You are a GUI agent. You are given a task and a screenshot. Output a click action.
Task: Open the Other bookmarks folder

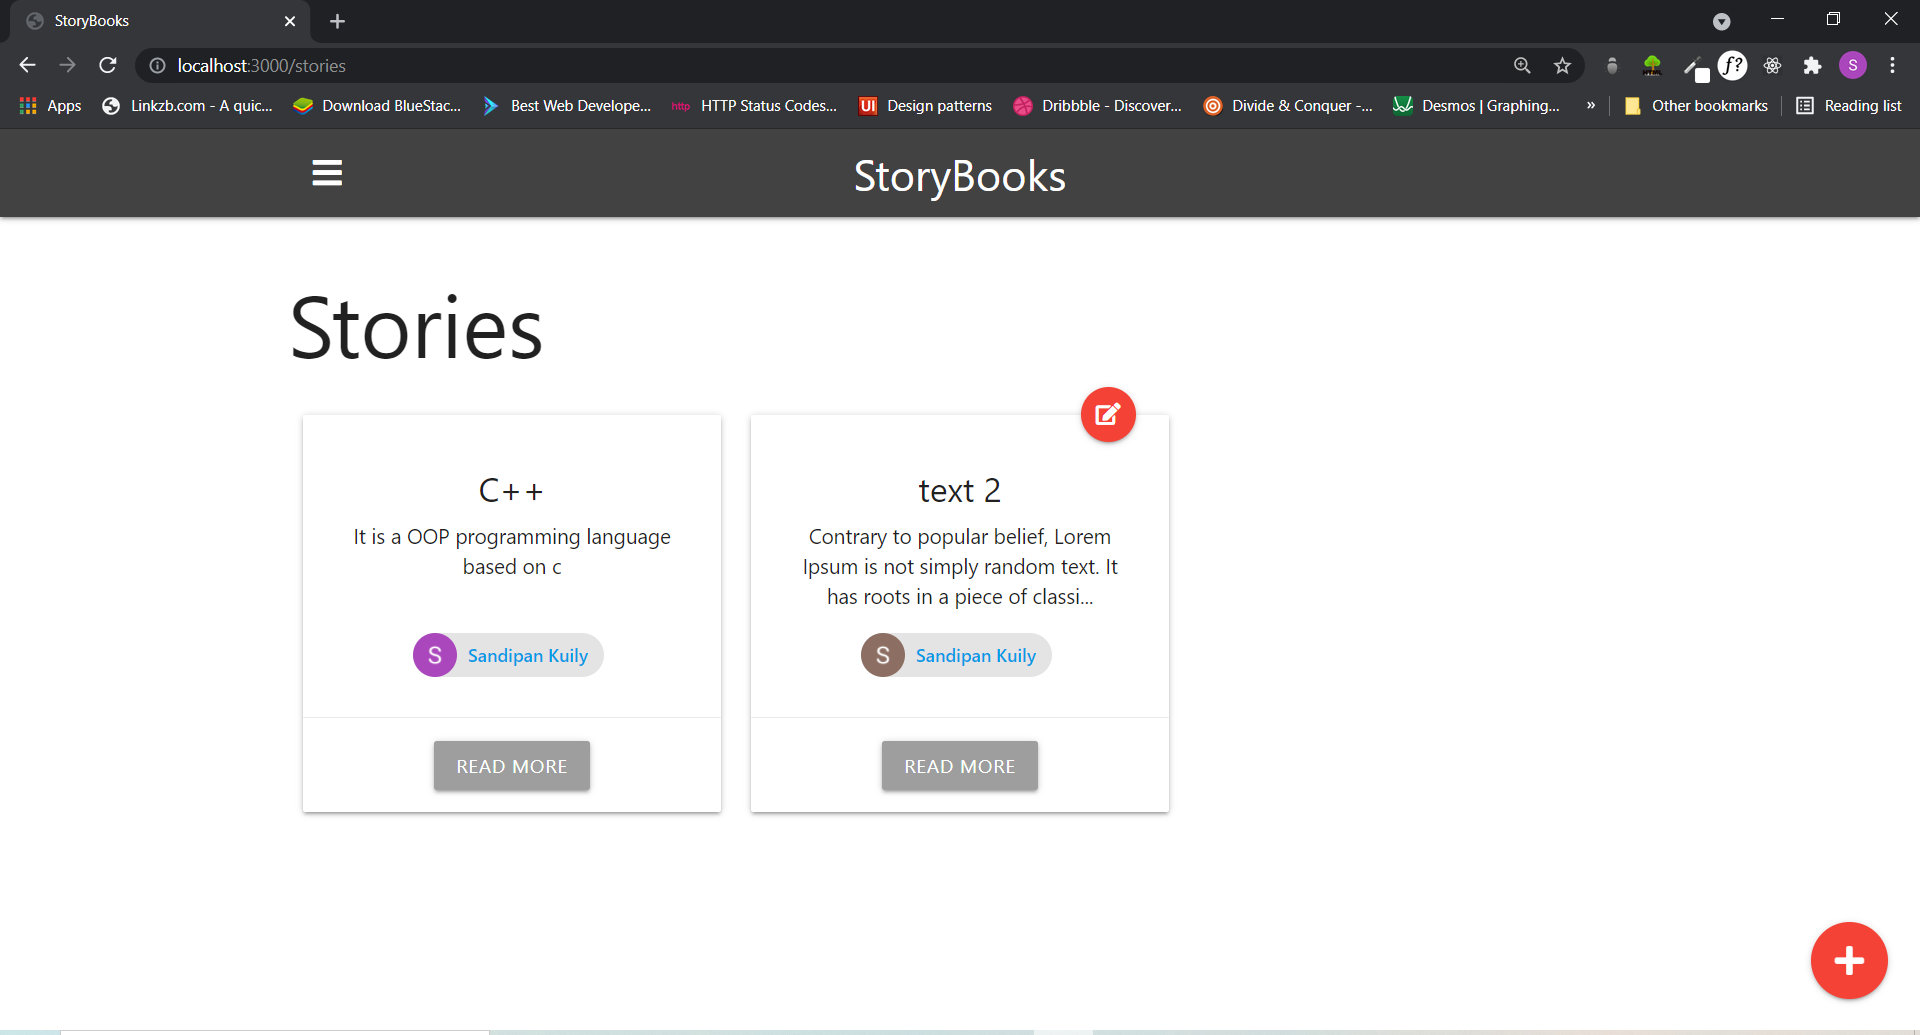(x=1696, y=105)
